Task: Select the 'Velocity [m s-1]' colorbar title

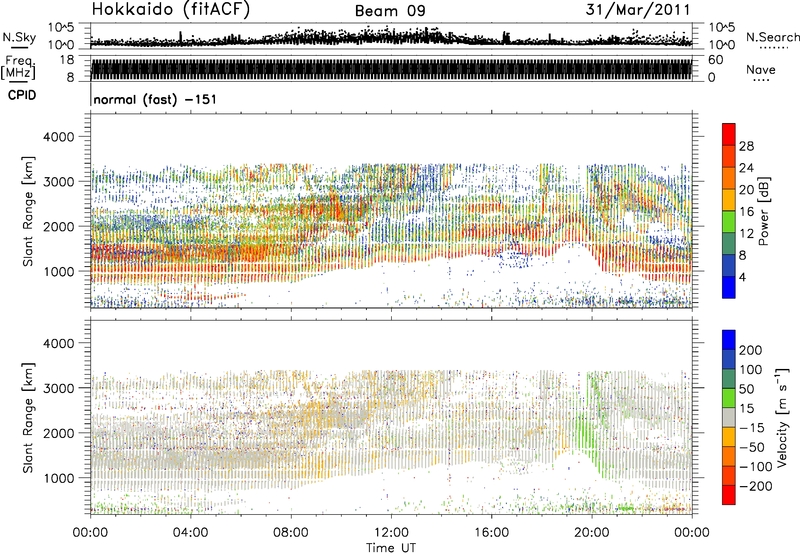Action: [783, 417]
